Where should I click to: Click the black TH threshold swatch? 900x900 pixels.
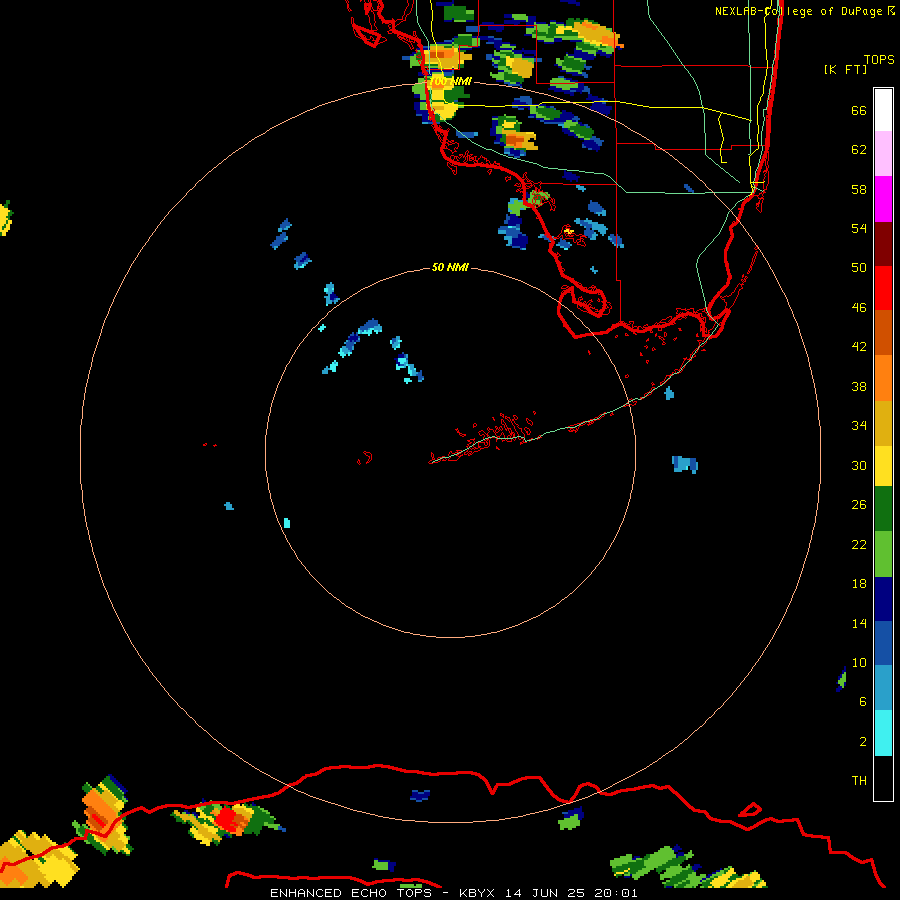(x=883, y=778)
